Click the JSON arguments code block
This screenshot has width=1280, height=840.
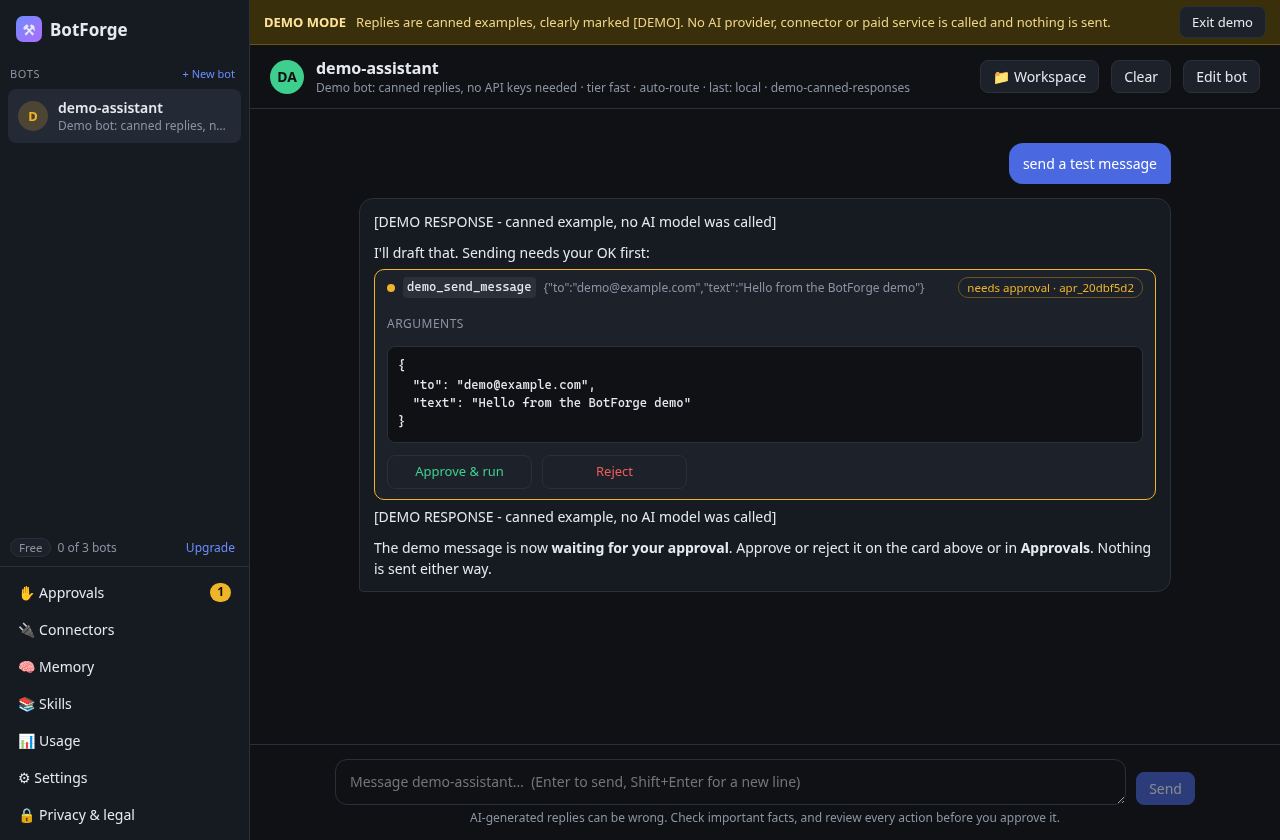pyautogui.click(x=765, y=394)
